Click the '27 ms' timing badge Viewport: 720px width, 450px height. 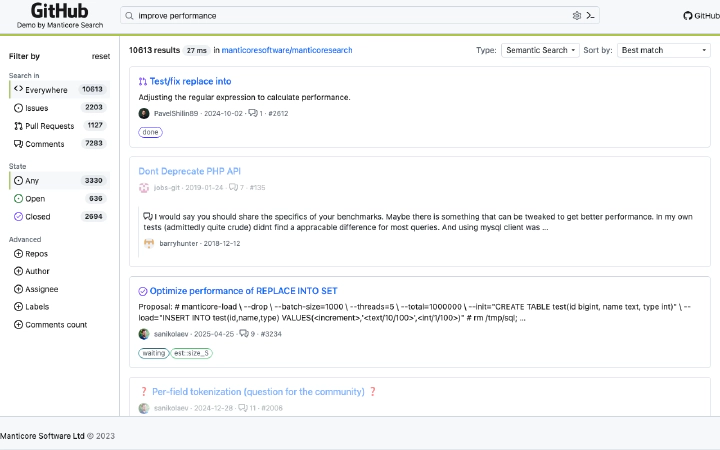click(x=197, y=51)
